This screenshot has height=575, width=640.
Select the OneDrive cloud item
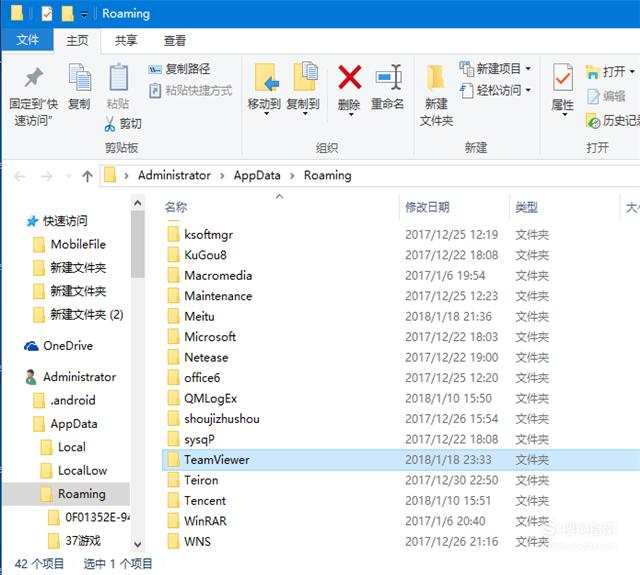(x=58, y=346)
